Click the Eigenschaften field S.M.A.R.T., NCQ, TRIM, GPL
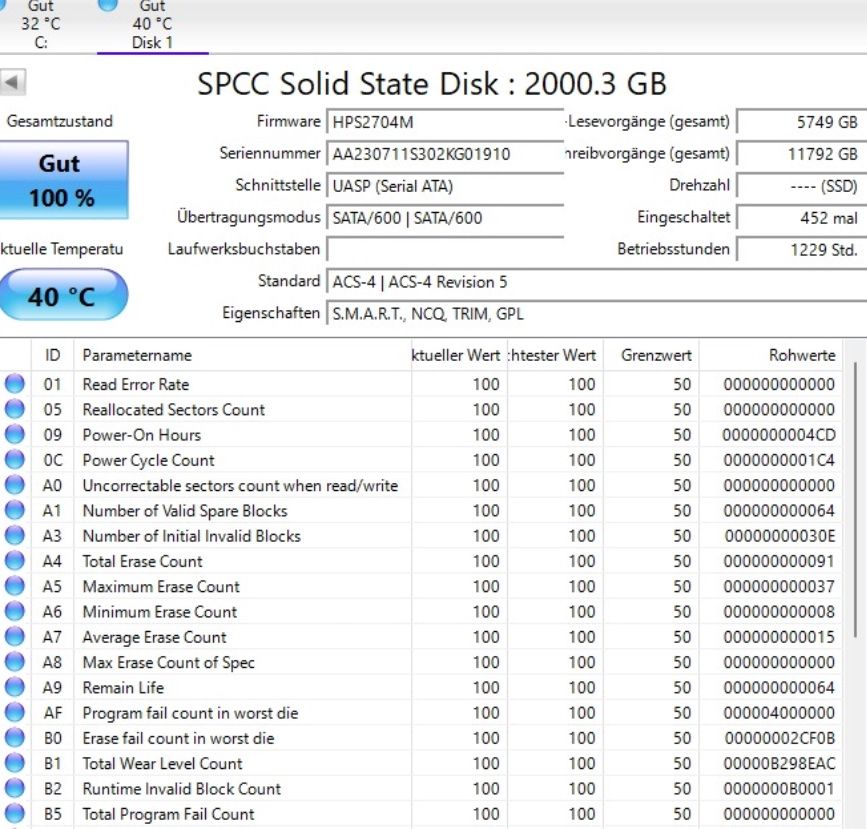Screen dimensions: 867x829 coord(597,314)
